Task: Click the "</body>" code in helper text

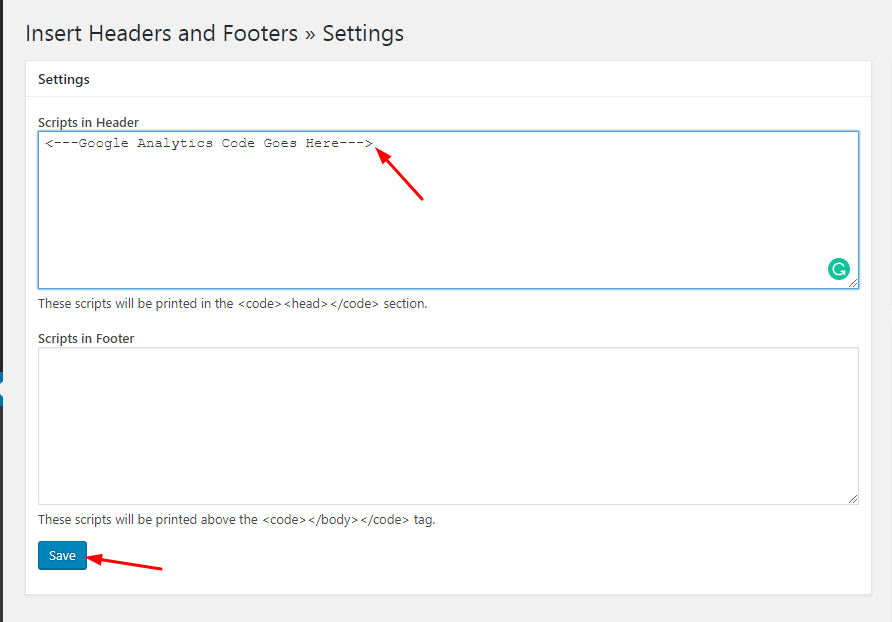Action: (x=334, y=519)
